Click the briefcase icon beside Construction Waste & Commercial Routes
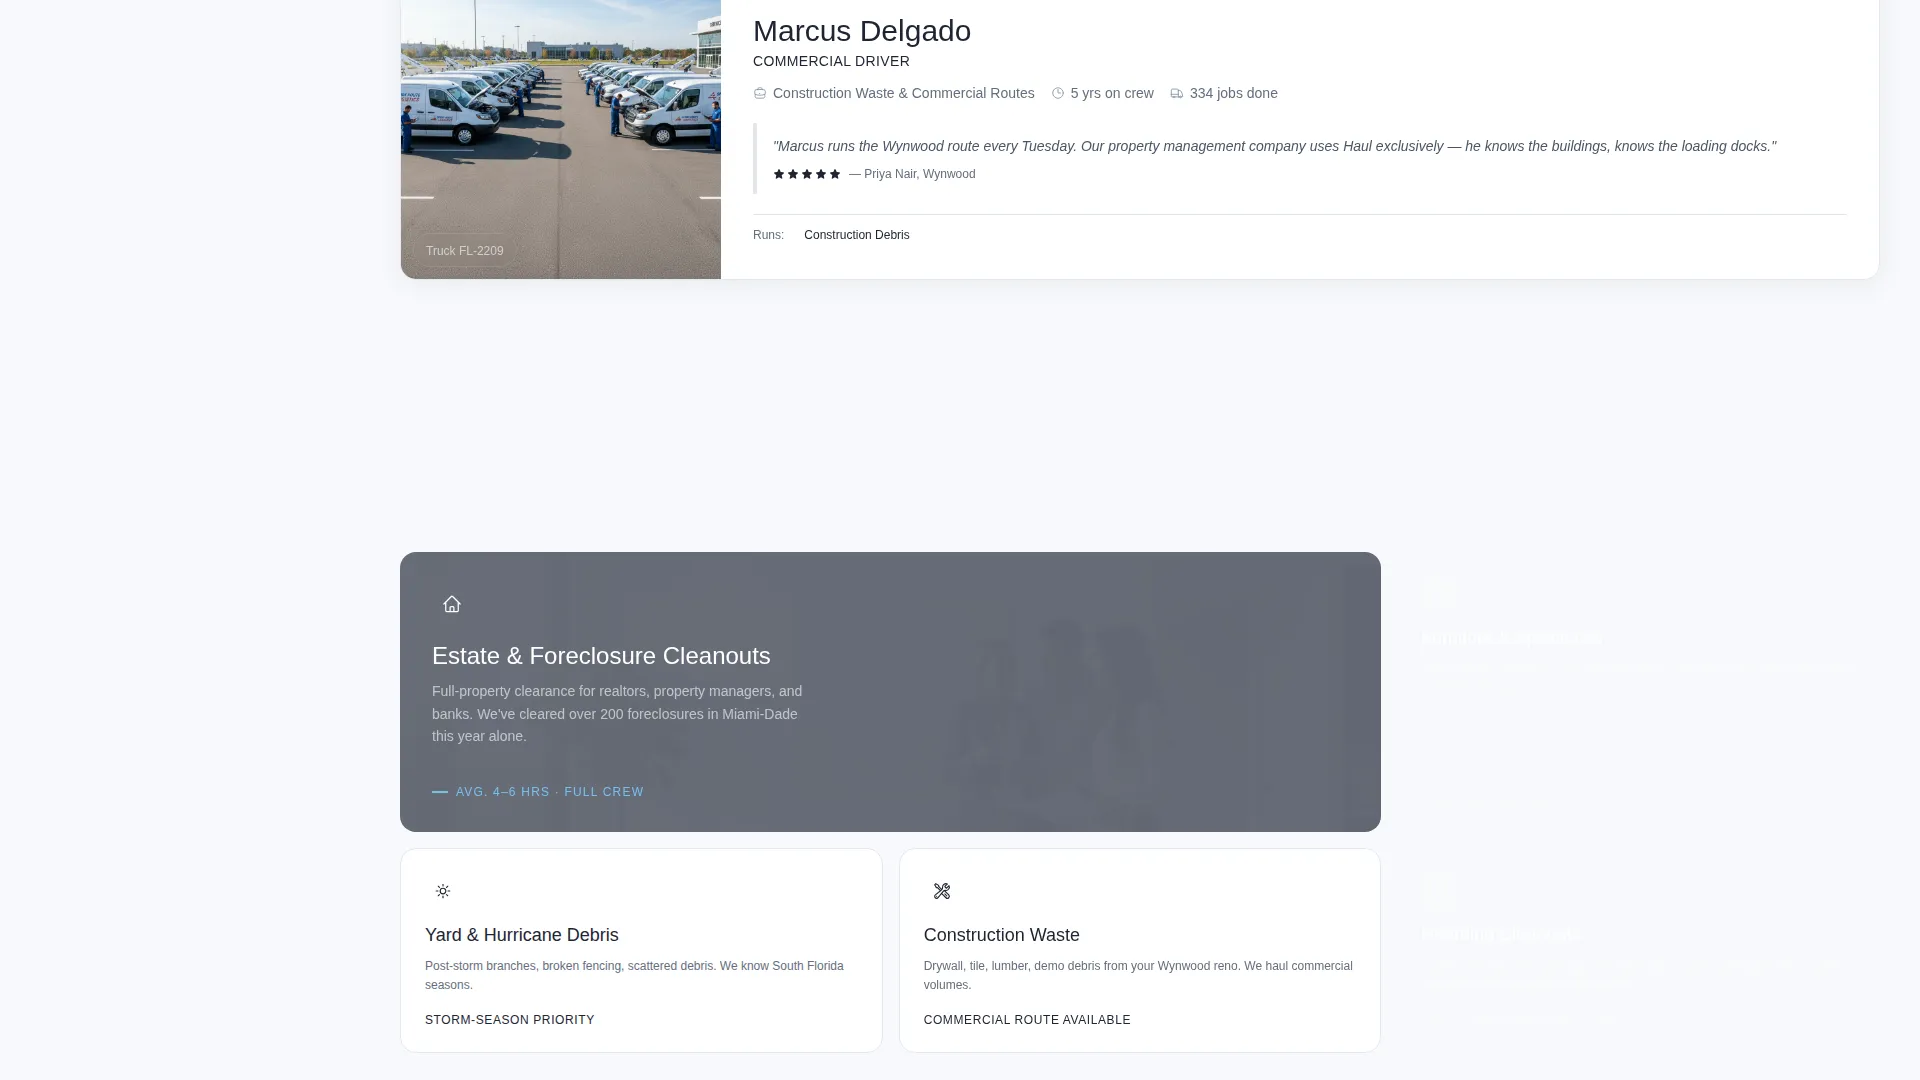1920x1080 pixels. 760,93
